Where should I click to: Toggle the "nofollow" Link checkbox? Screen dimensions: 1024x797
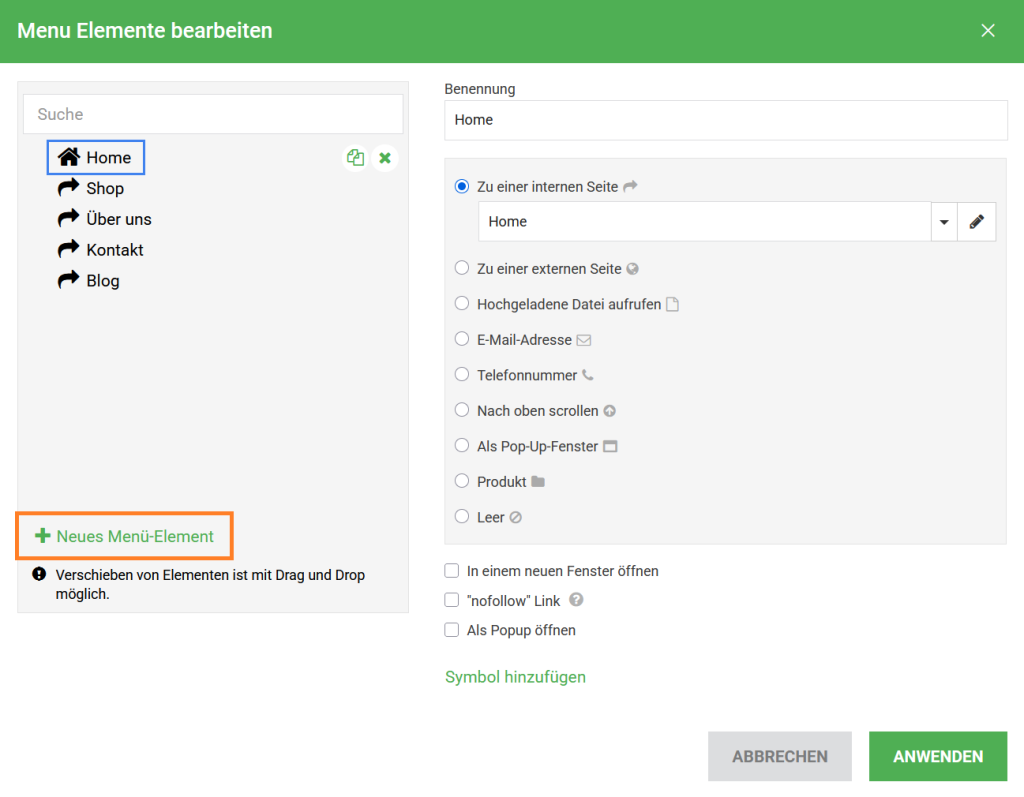point(452,600)
